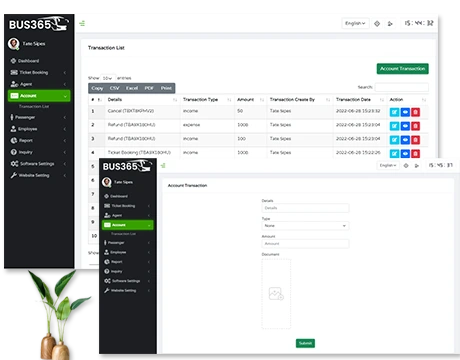Click the CSV export button

114,88
